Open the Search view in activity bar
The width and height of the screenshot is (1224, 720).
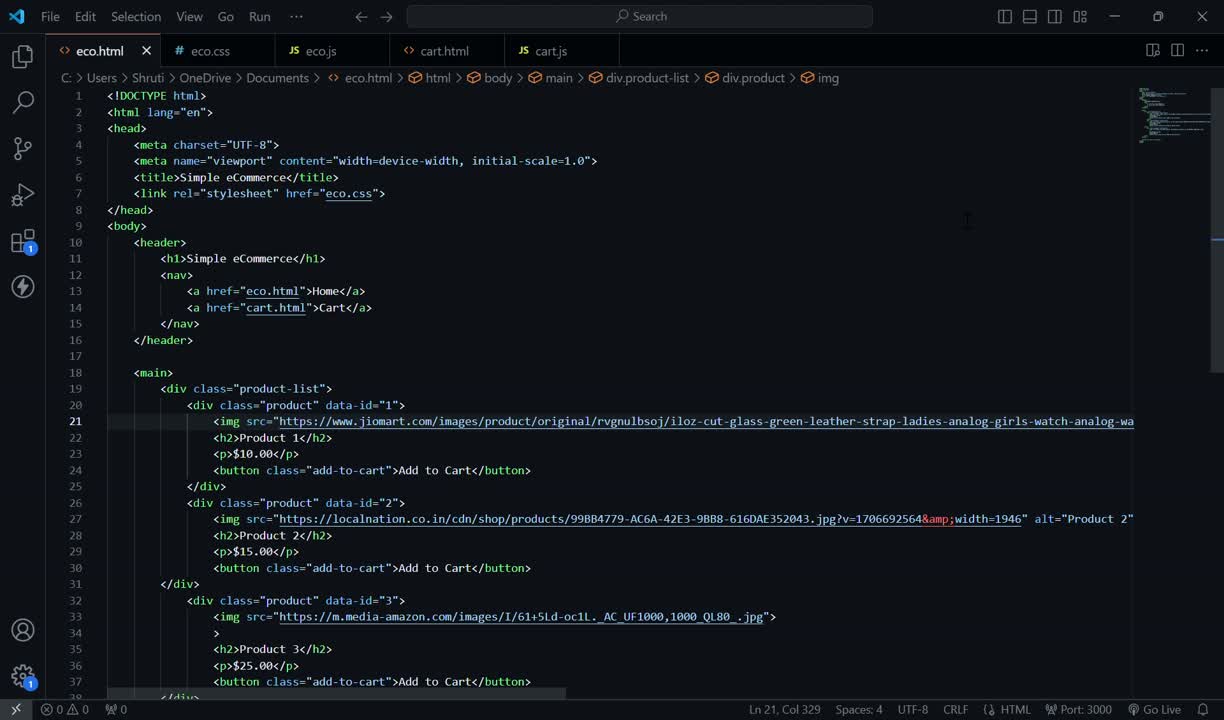tap(22, 102)
